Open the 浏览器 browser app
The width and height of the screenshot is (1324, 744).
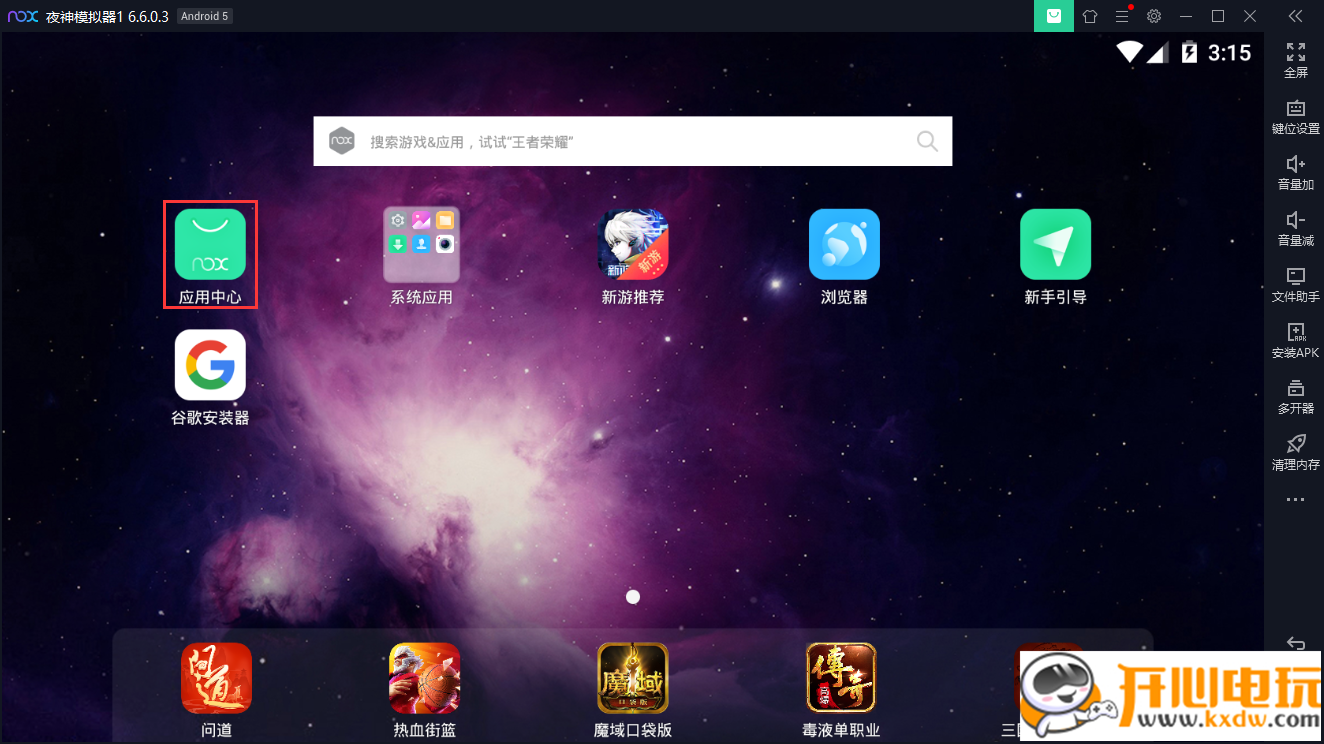pos(844,245)
